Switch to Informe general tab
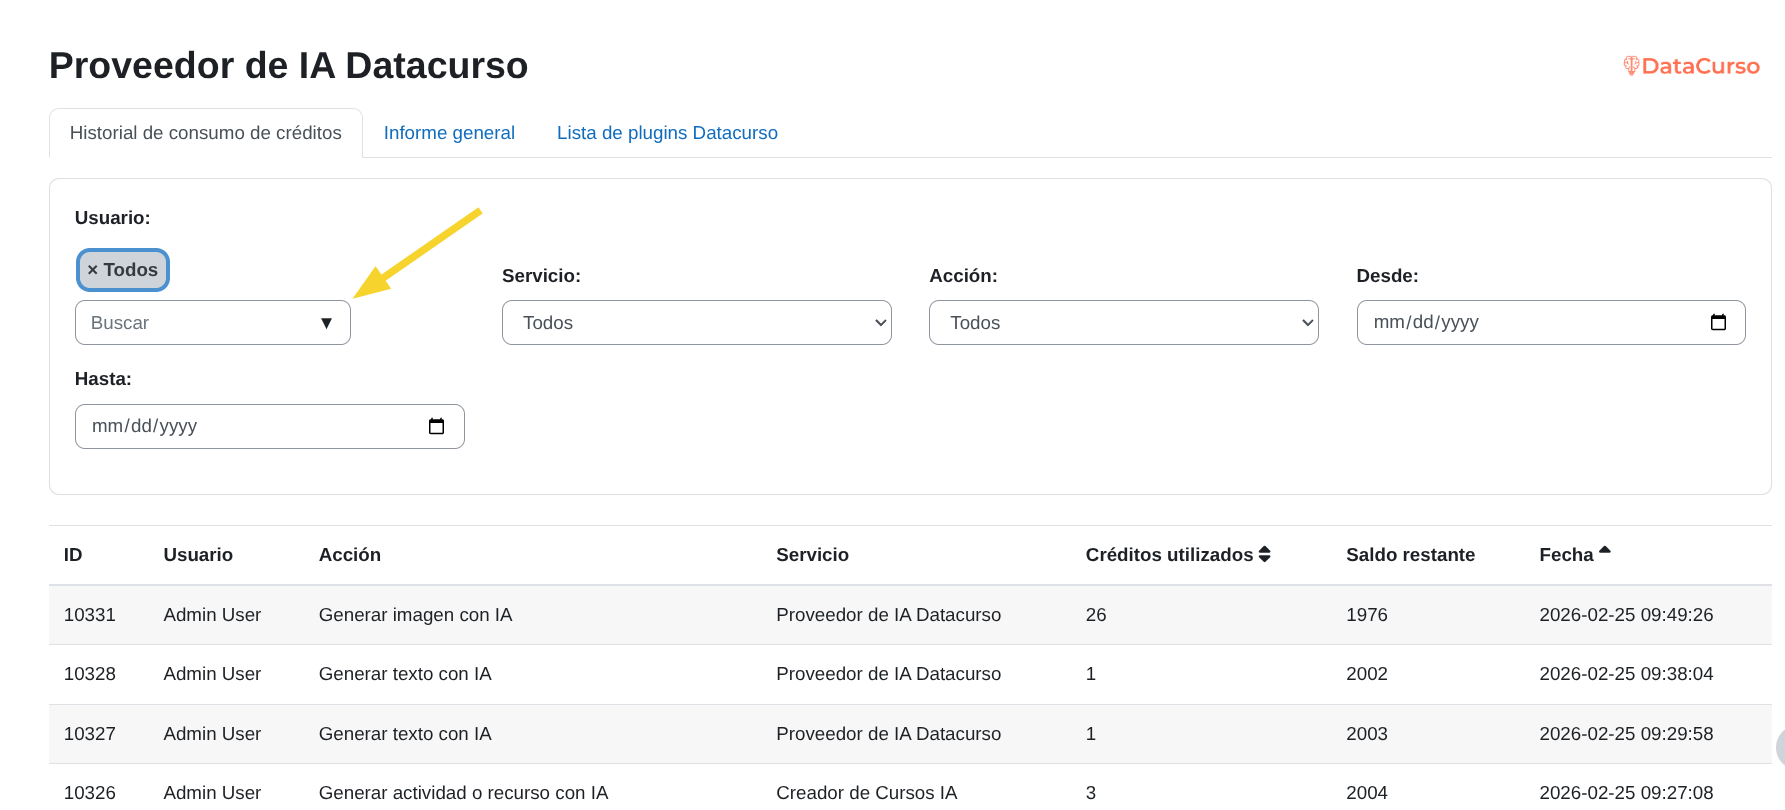 (x=449, y=133)
